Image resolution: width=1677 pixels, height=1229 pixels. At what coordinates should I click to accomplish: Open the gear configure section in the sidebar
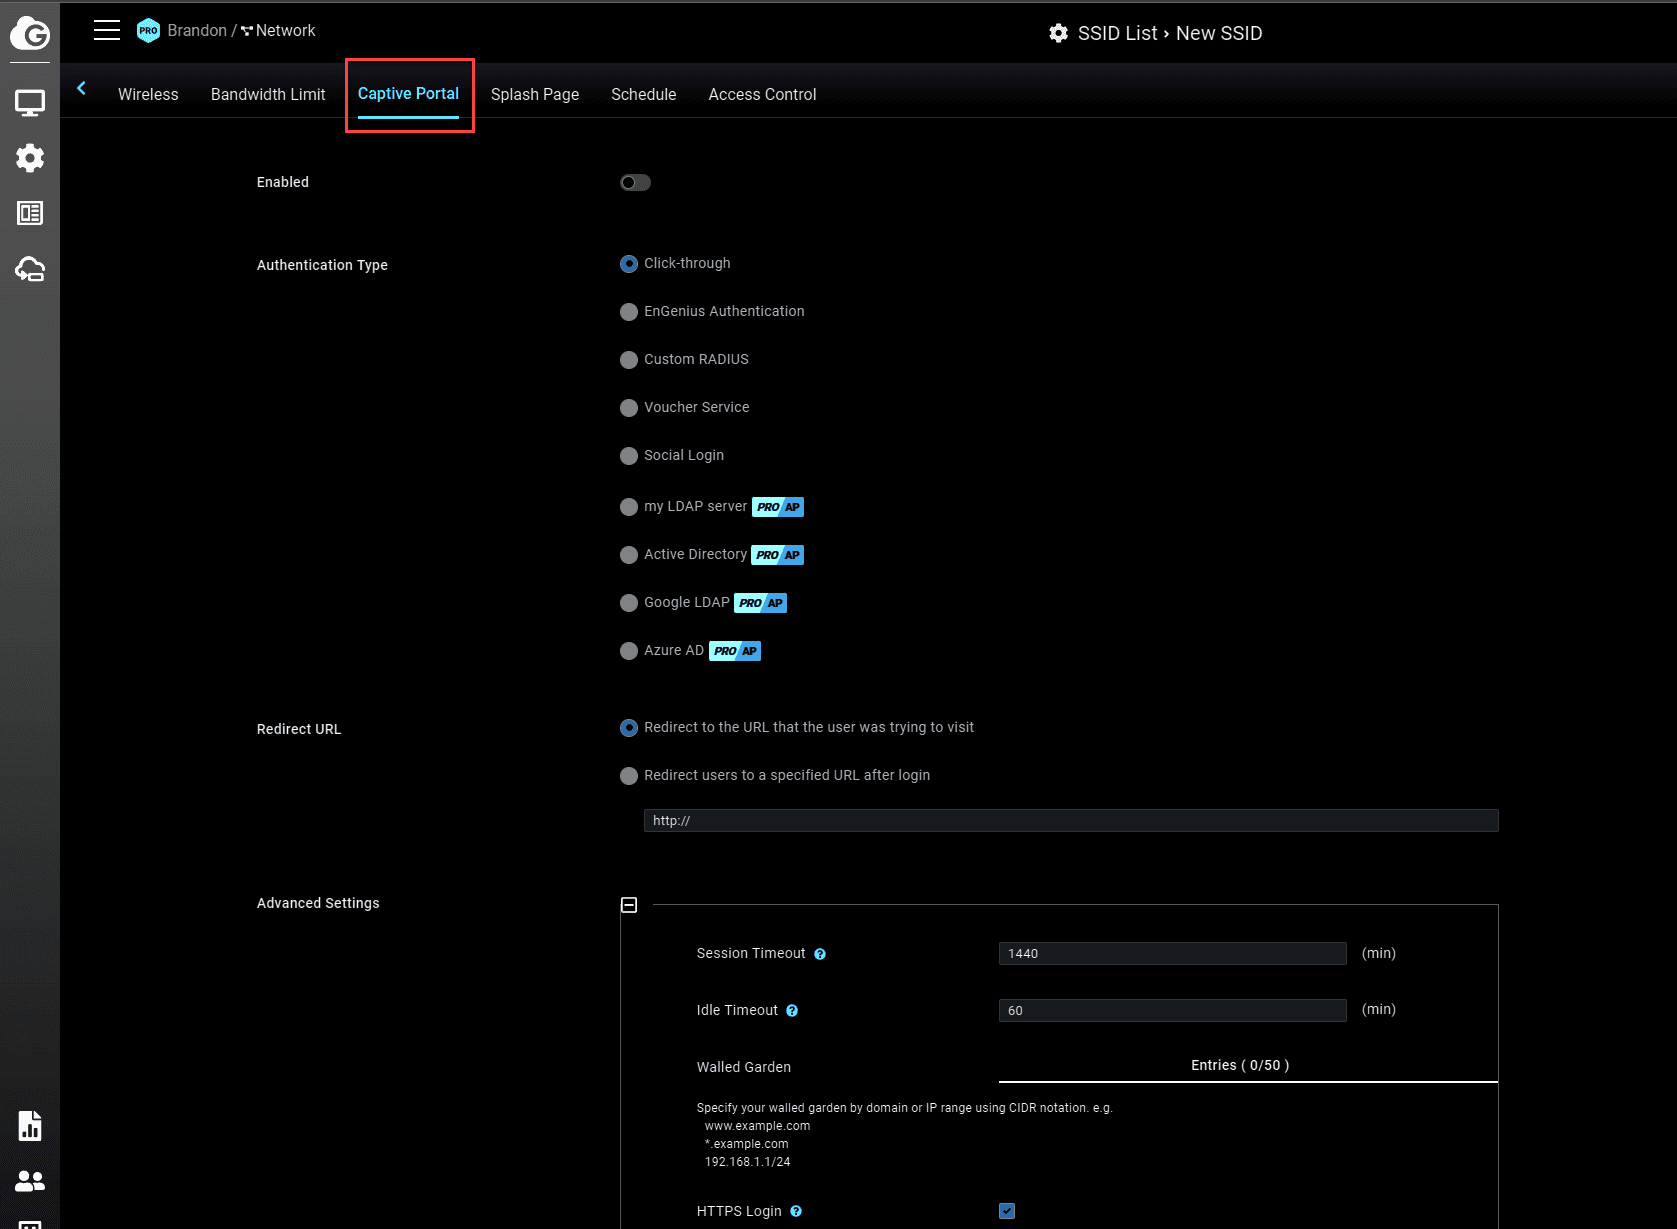pos(30,158)
